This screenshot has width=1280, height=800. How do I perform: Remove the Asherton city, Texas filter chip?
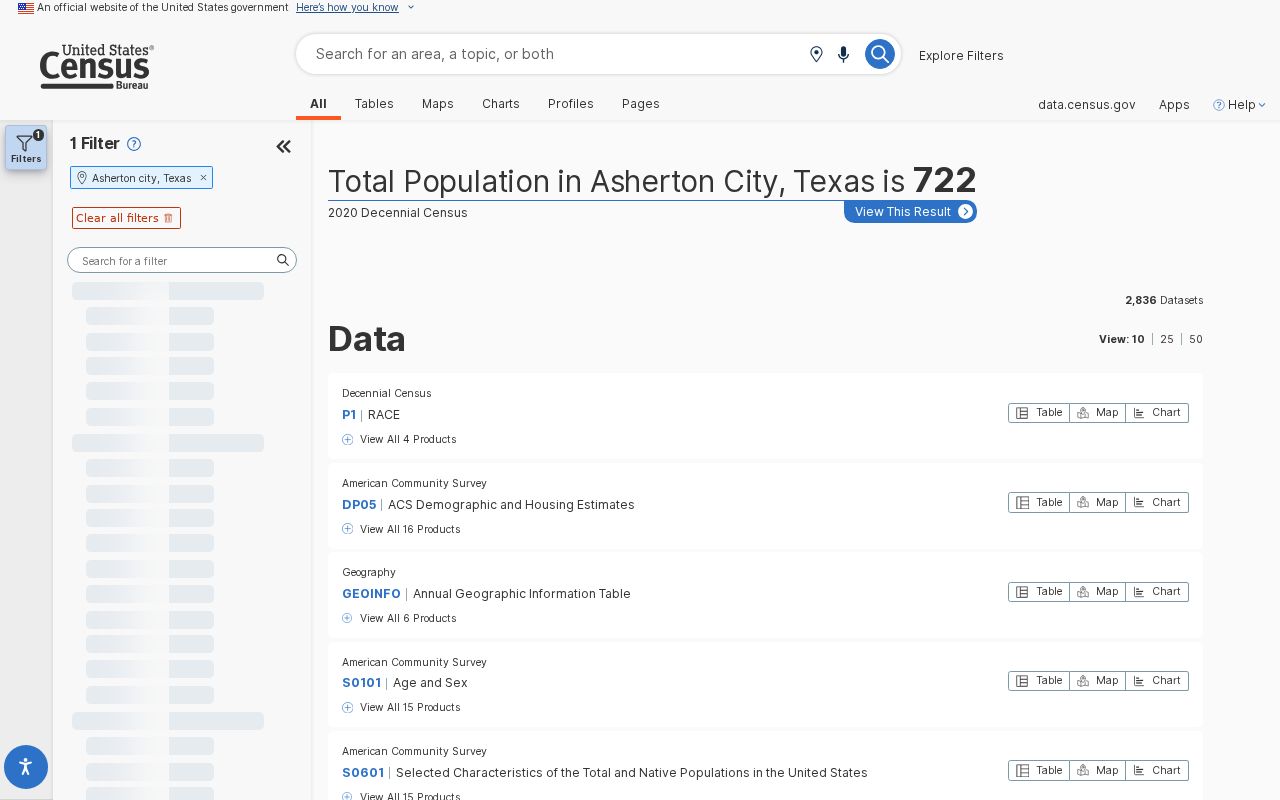203,178
